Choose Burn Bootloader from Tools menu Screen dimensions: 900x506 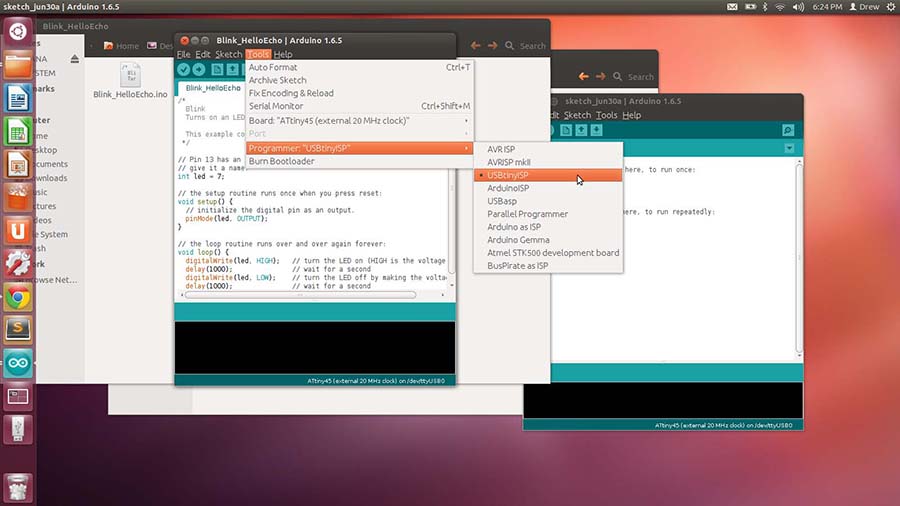click(359, 161)
